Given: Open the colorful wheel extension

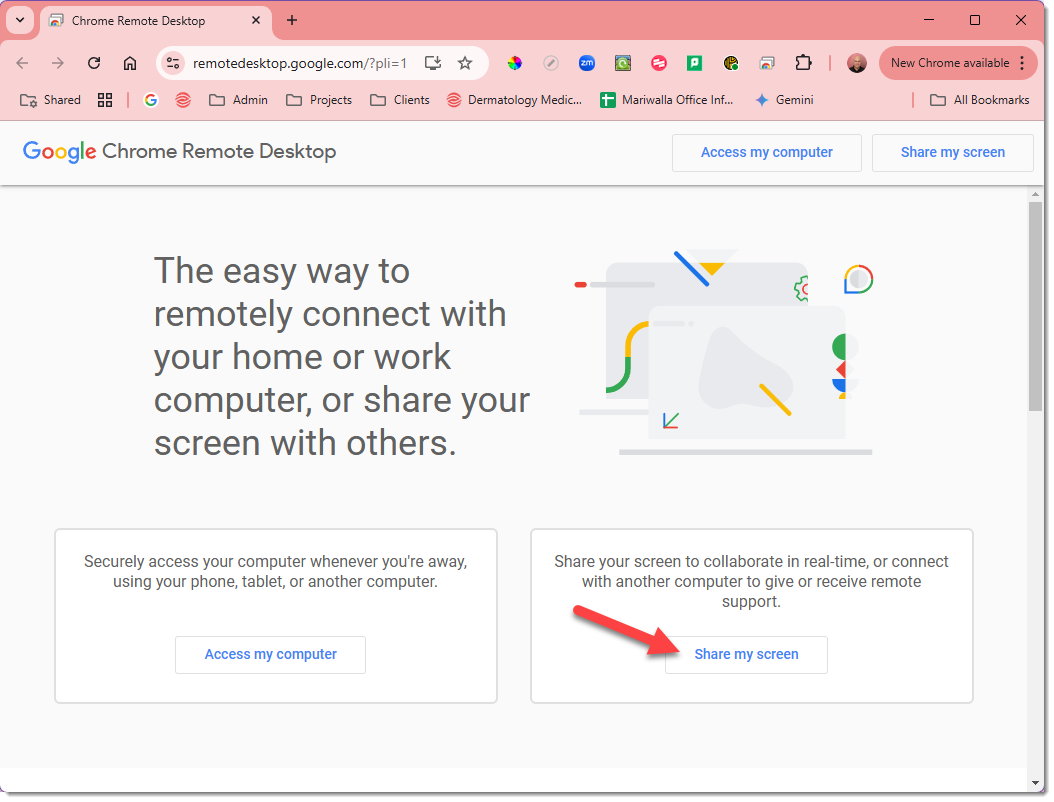Looking at the screenshot, I should (x=515, y=63).
